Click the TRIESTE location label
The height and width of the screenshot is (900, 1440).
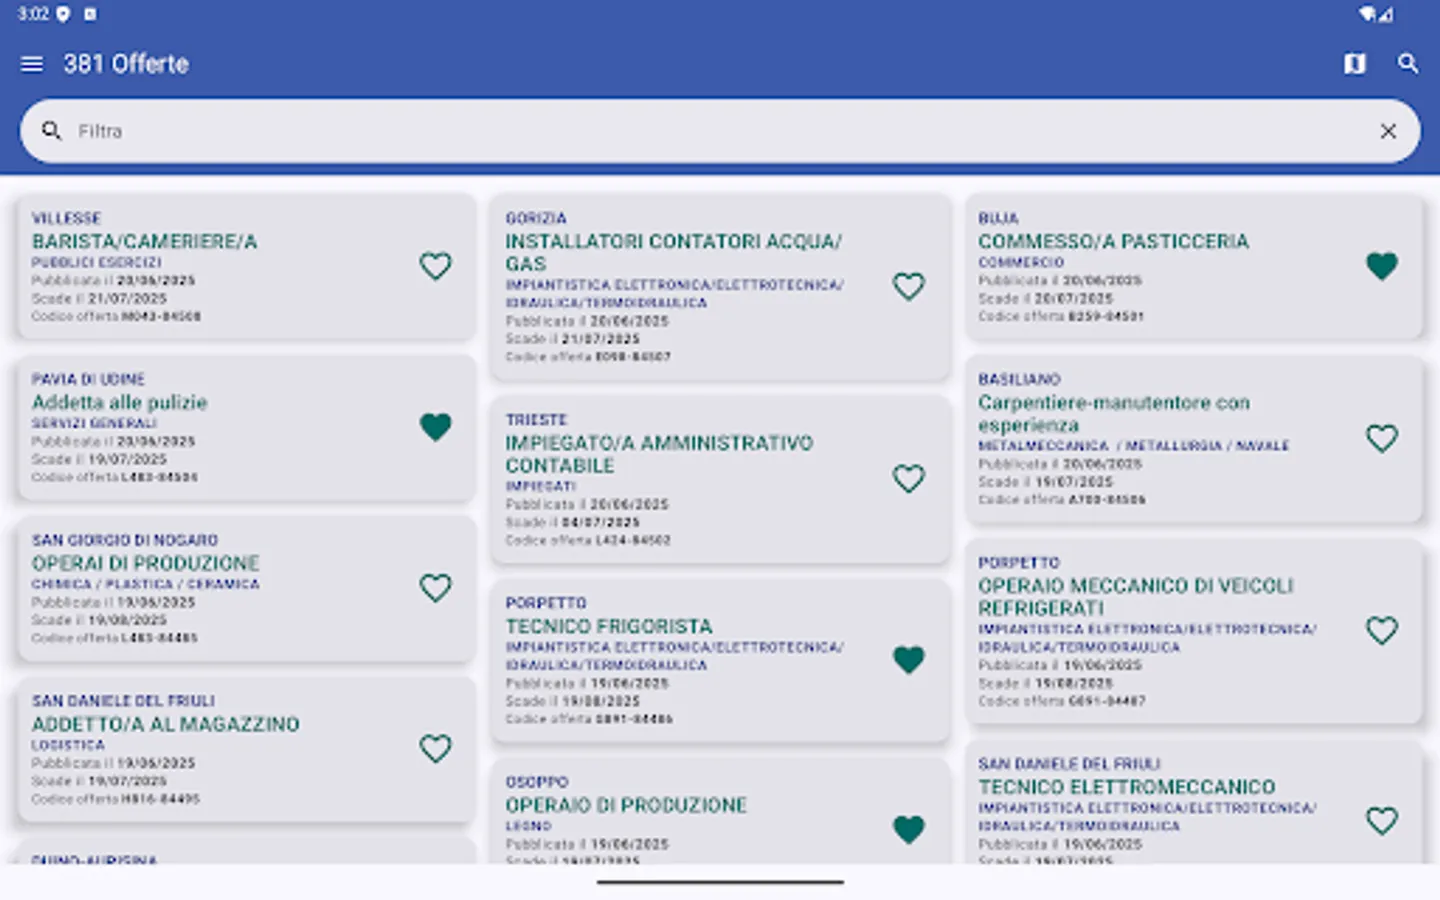pos(536,420)
